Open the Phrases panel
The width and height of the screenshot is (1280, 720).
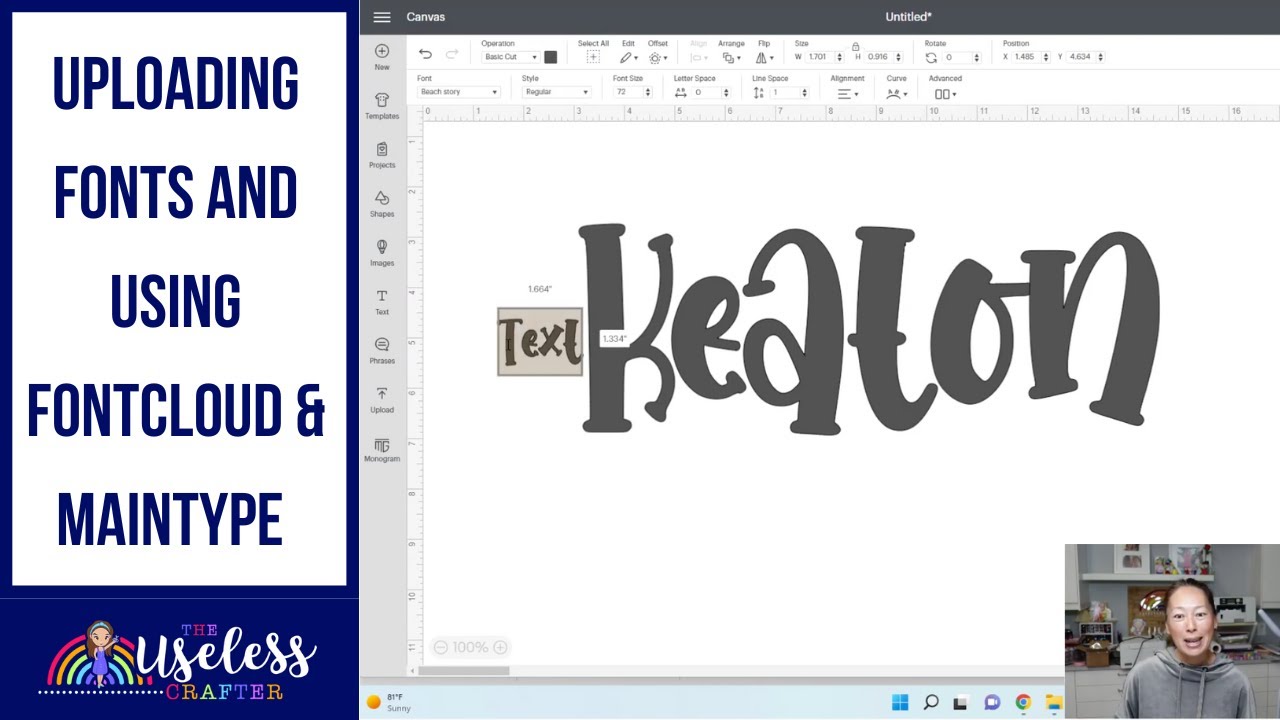tap(382, 351)
